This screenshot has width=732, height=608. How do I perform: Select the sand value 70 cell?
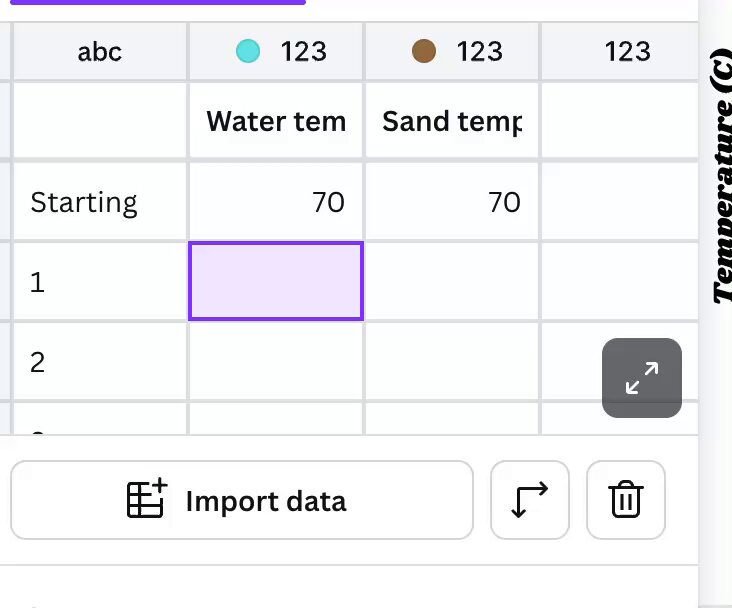tap(452, 202)
